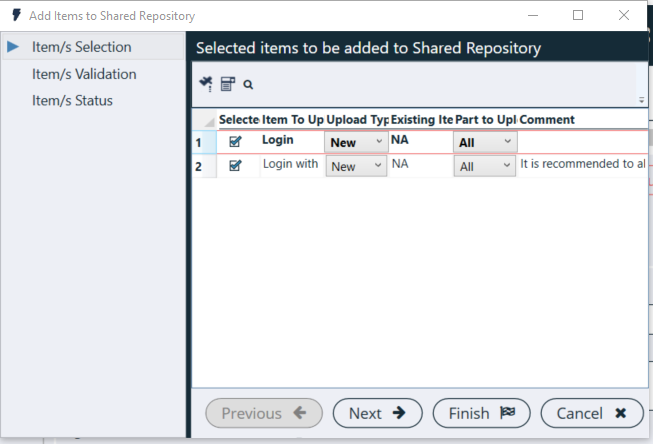Click the toolbar overflow arrow at right edge

point(641,100)
